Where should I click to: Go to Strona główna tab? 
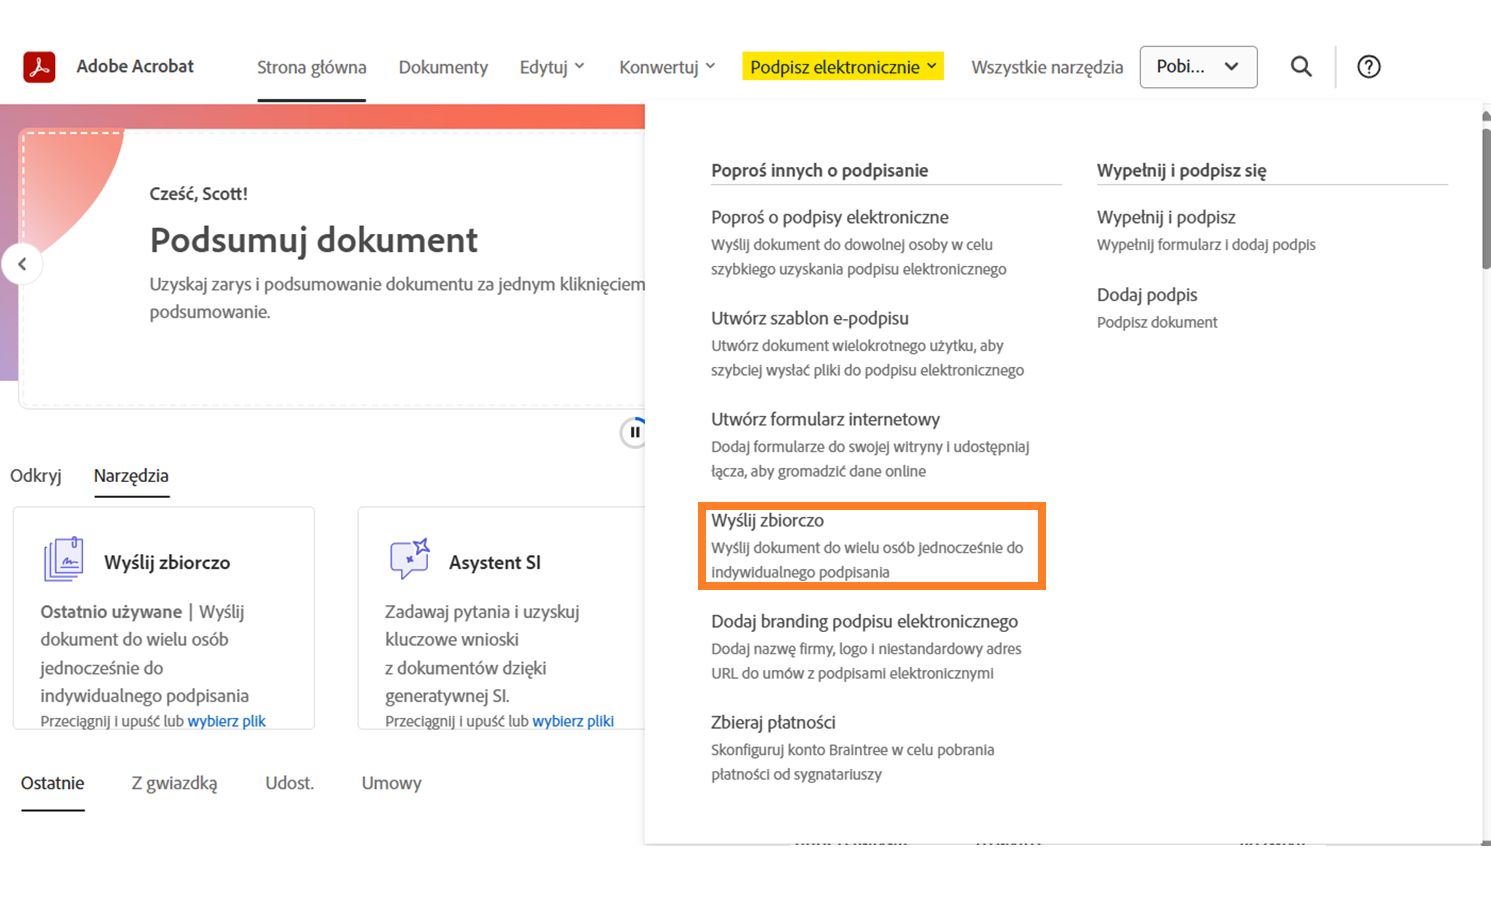click(x=311, y=67)
